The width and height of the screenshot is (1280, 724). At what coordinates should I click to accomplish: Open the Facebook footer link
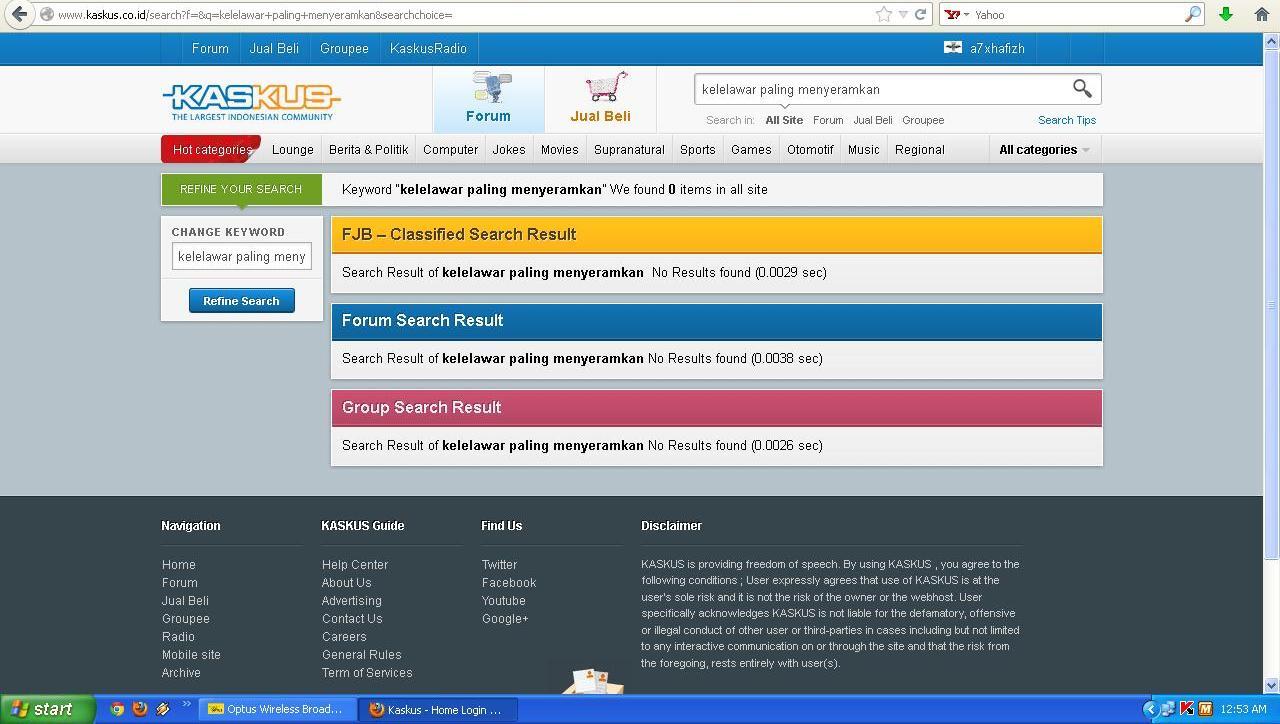point(509,582)
